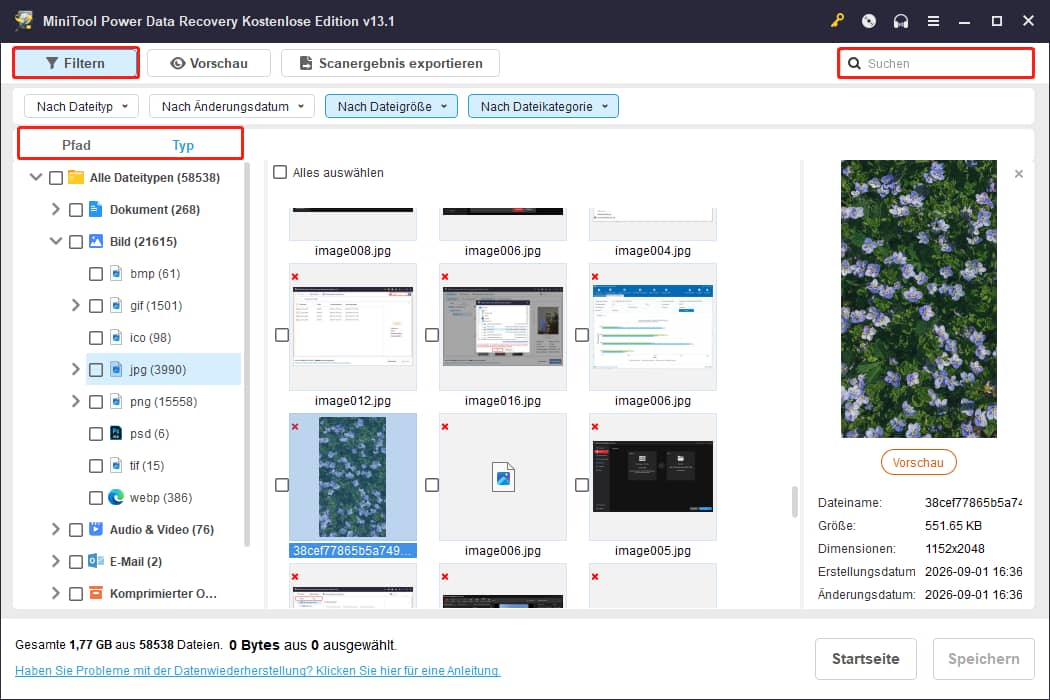
Task: Click Scanergebnis exportieren button
Action: pos(390,63)
